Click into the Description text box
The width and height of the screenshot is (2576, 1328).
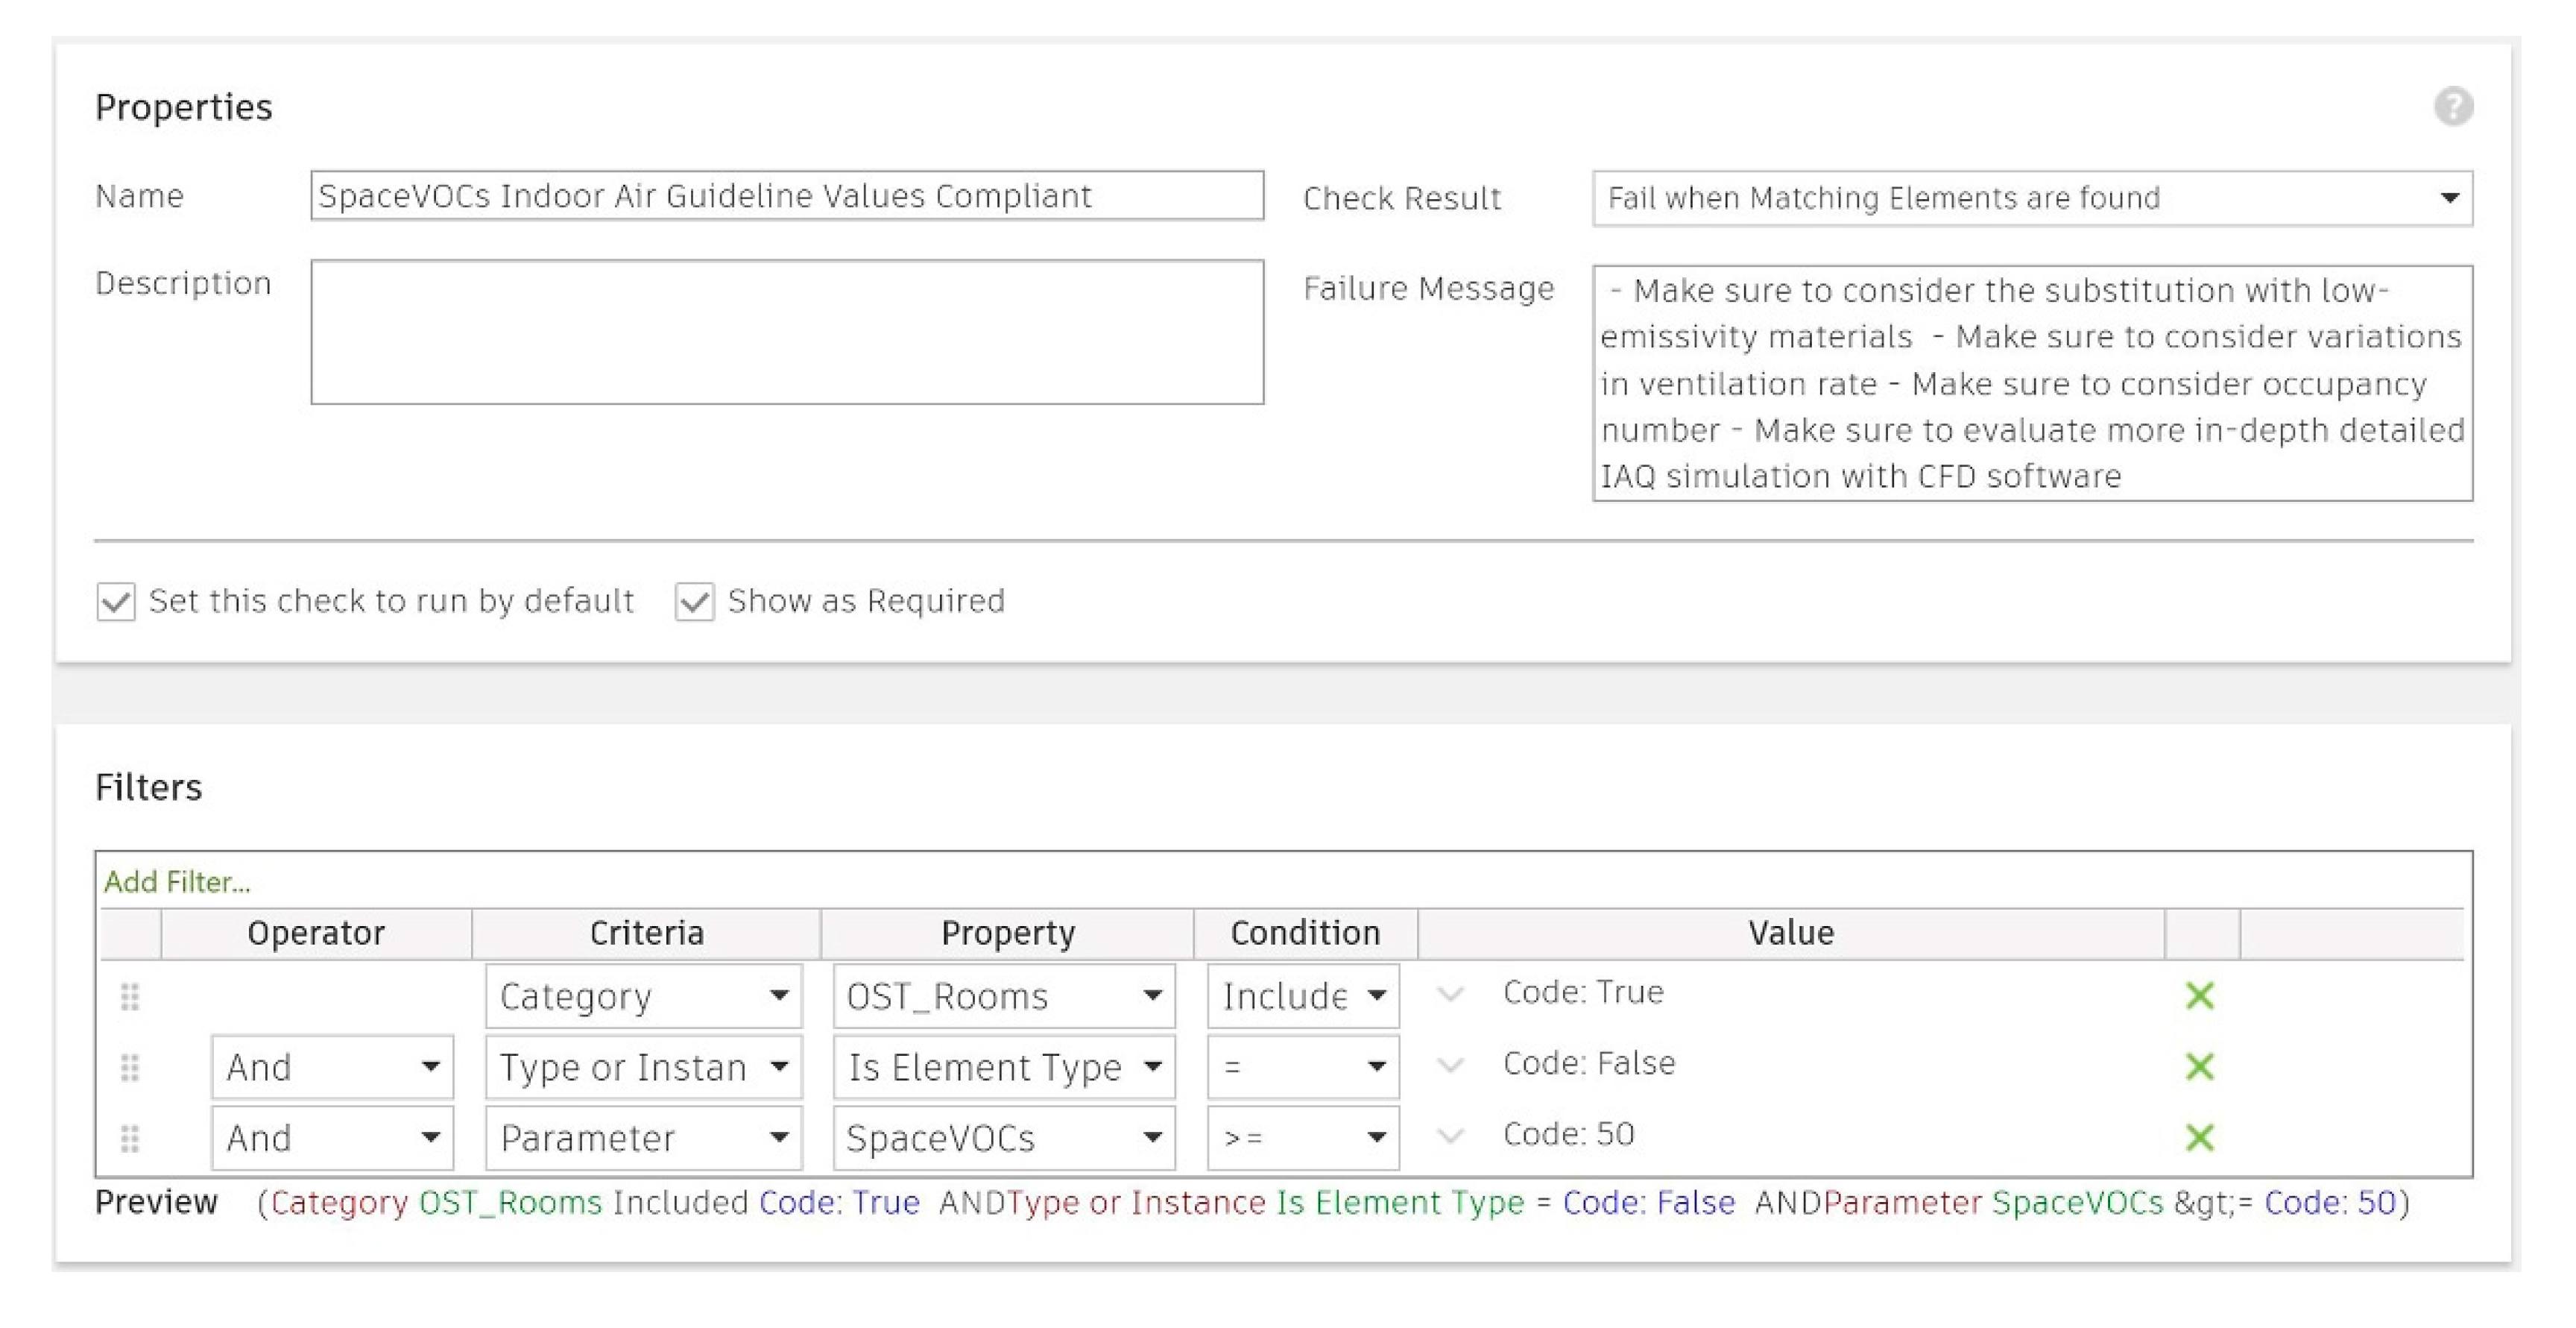pyautogui.click(x=786, y=332)
